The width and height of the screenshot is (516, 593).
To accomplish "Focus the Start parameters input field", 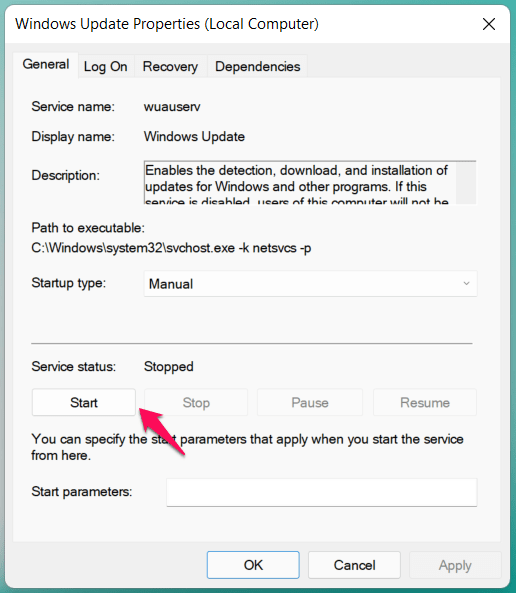I will pos(322,492).
